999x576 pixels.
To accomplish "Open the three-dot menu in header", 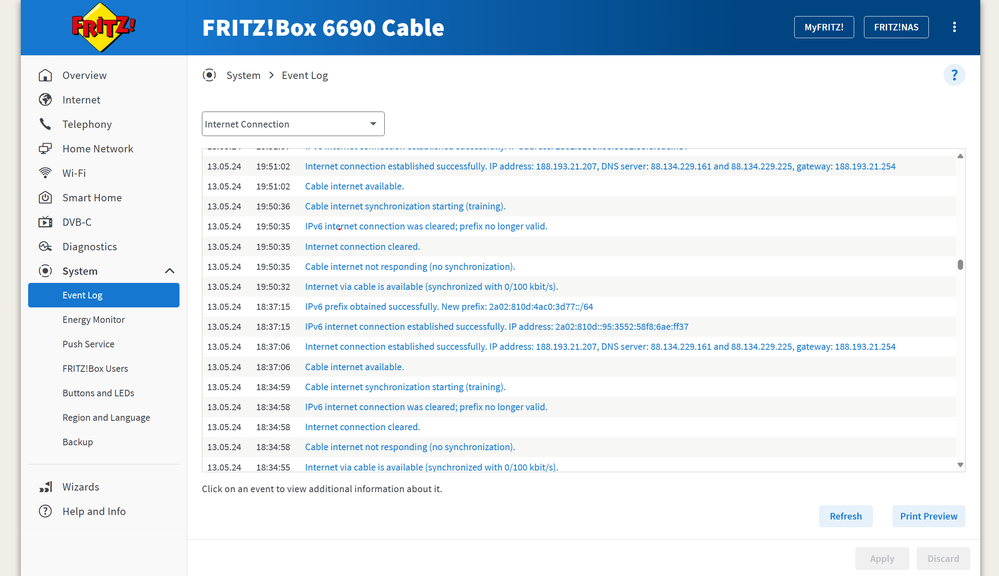I will tap(955, 27).
